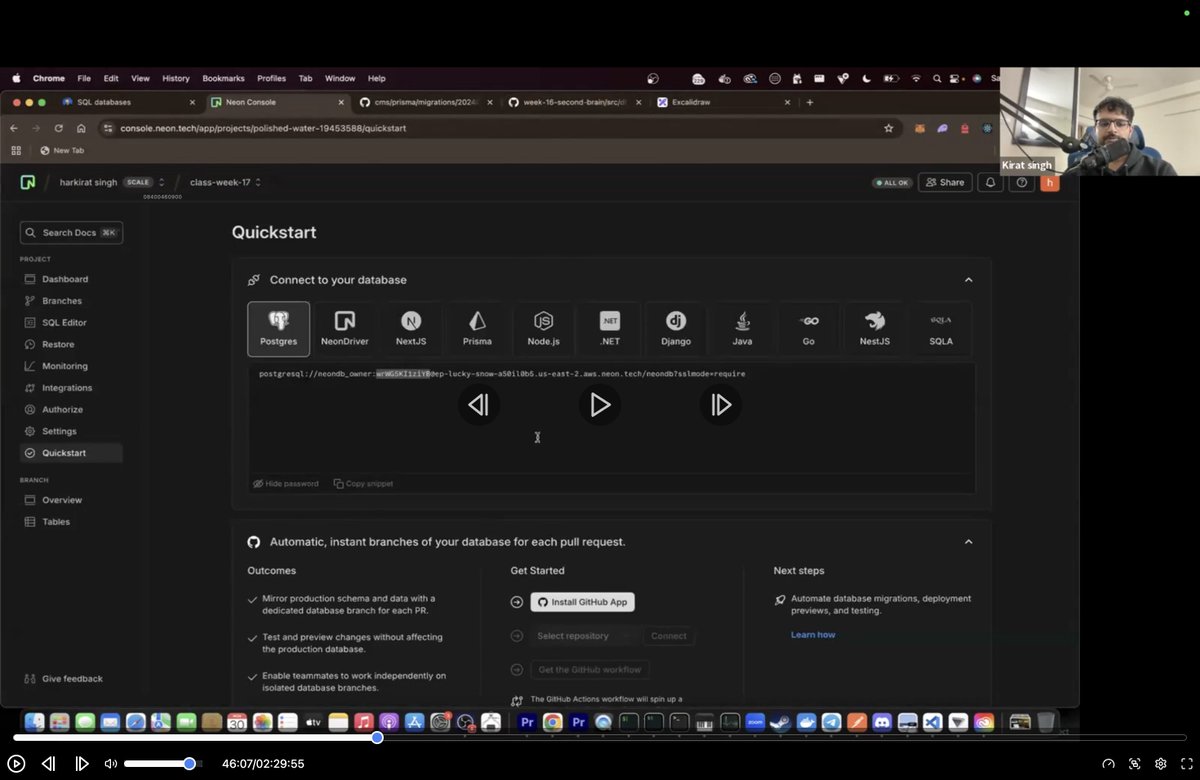This screenshot has width=1200, height=780.
Task: Select the NeonDriver connection option
Action: (x=344, y=329)
